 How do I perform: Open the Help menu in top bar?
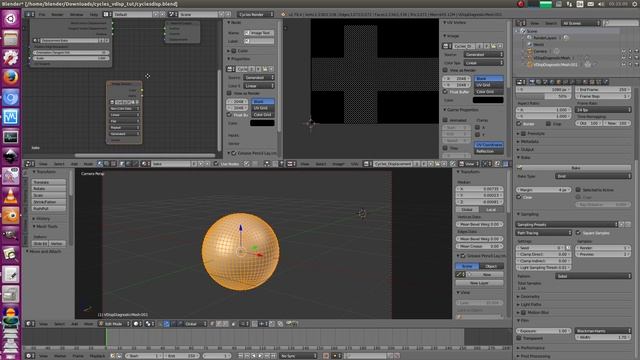click(x=94, y=14)
